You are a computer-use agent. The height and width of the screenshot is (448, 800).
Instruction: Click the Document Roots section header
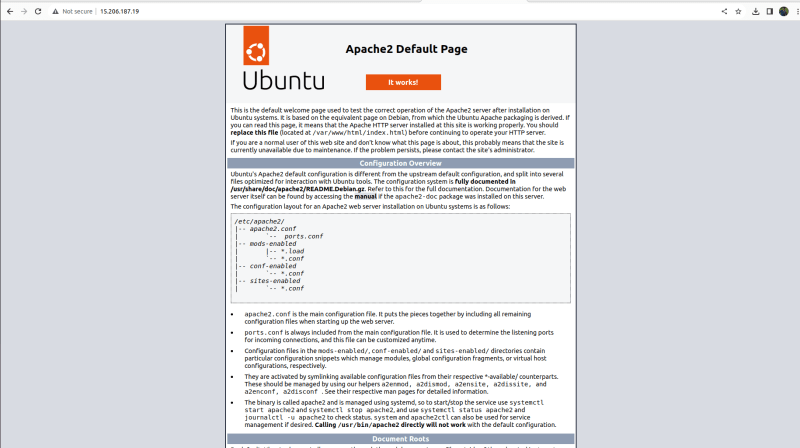(401, 439)
